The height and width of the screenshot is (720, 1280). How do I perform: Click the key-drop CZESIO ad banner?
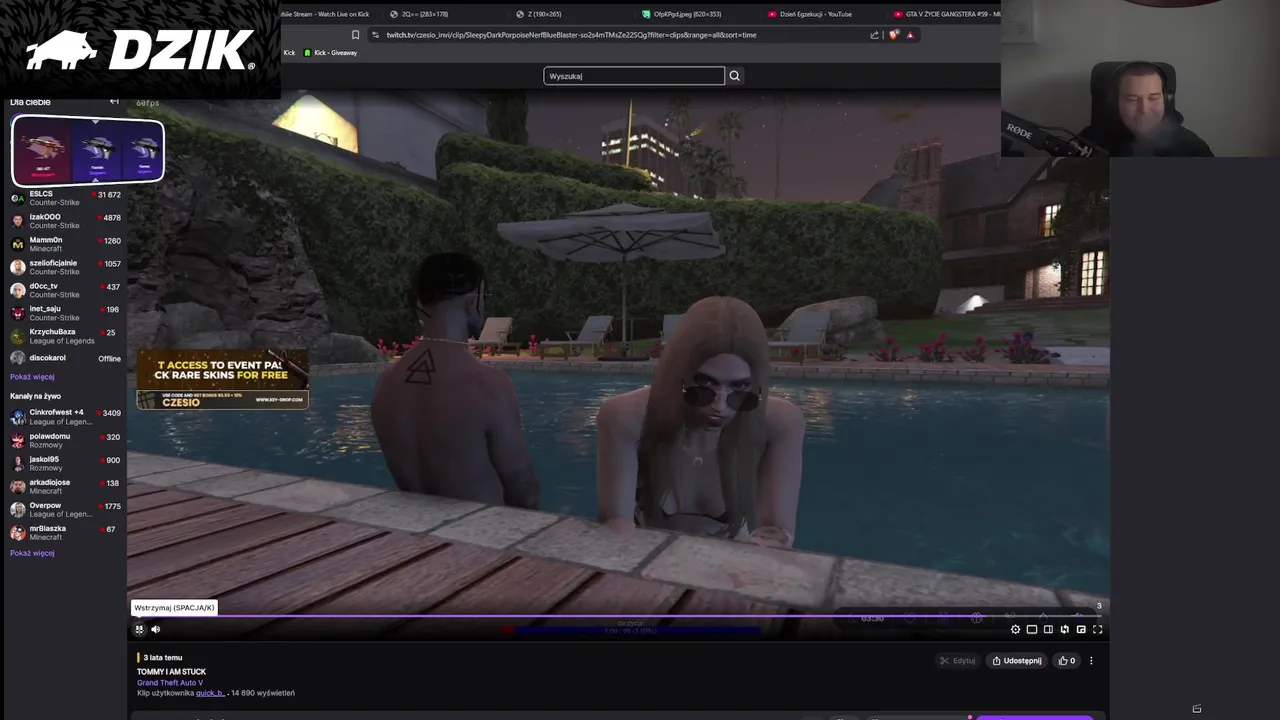(222, 380)
